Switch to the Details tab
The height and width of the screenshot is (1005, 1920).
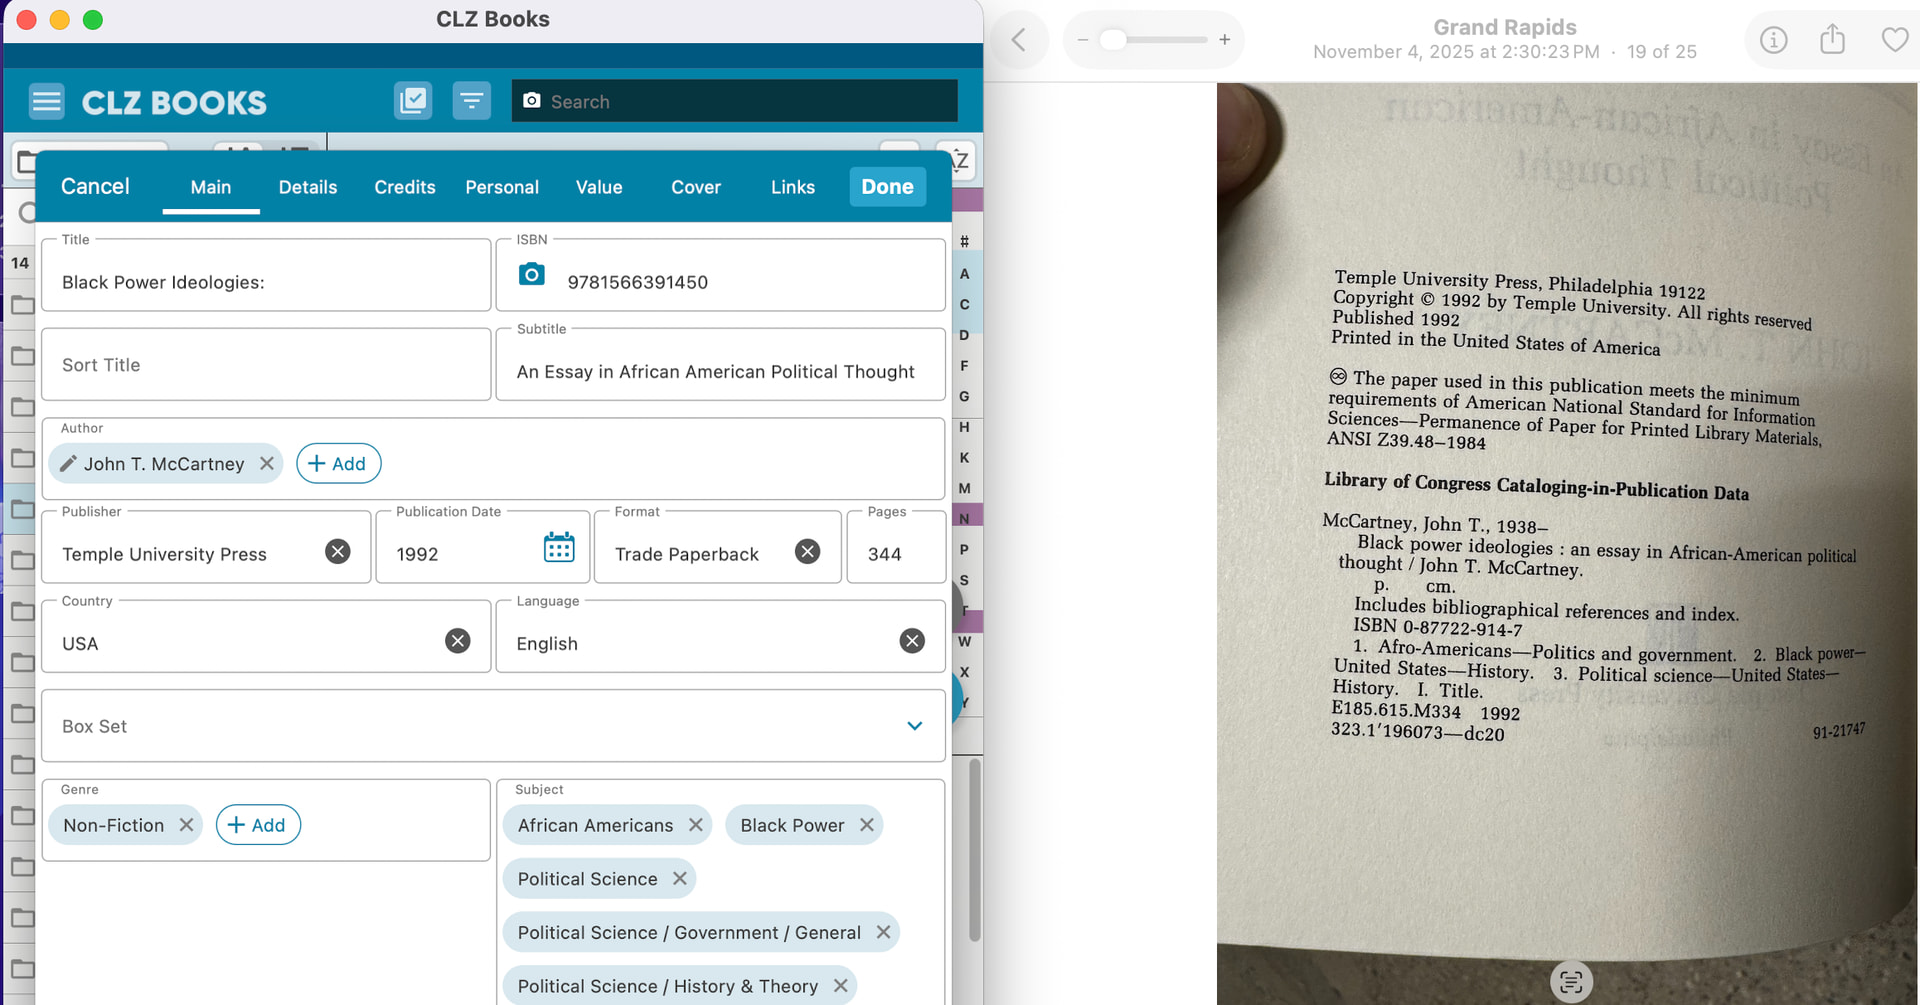pyautogui.click(x=307, y=187)
